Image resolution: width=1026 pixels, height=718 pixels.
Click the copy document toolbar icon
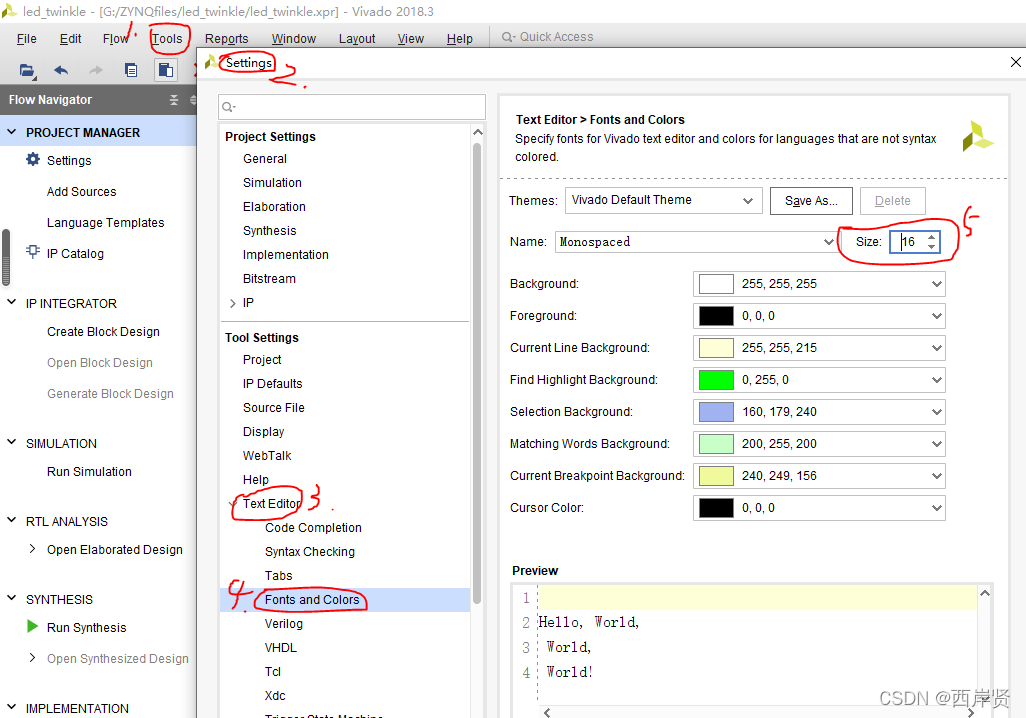point(131,70)
